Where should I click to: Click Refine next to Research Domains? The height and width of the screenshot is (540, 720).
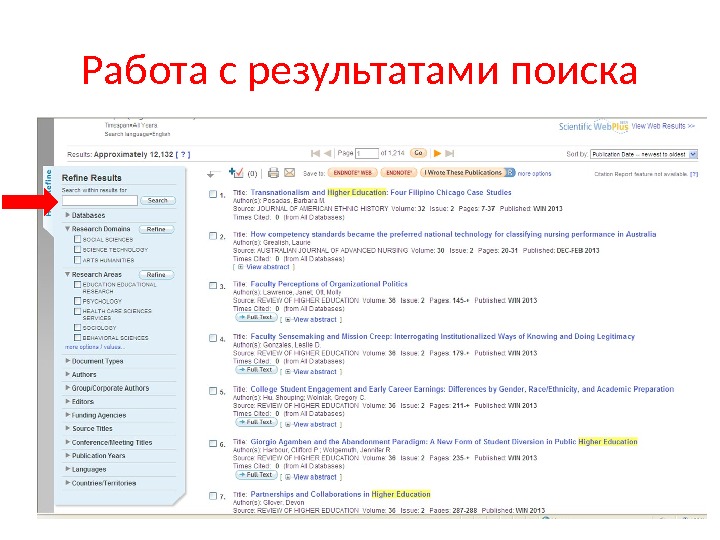(156, 229)
